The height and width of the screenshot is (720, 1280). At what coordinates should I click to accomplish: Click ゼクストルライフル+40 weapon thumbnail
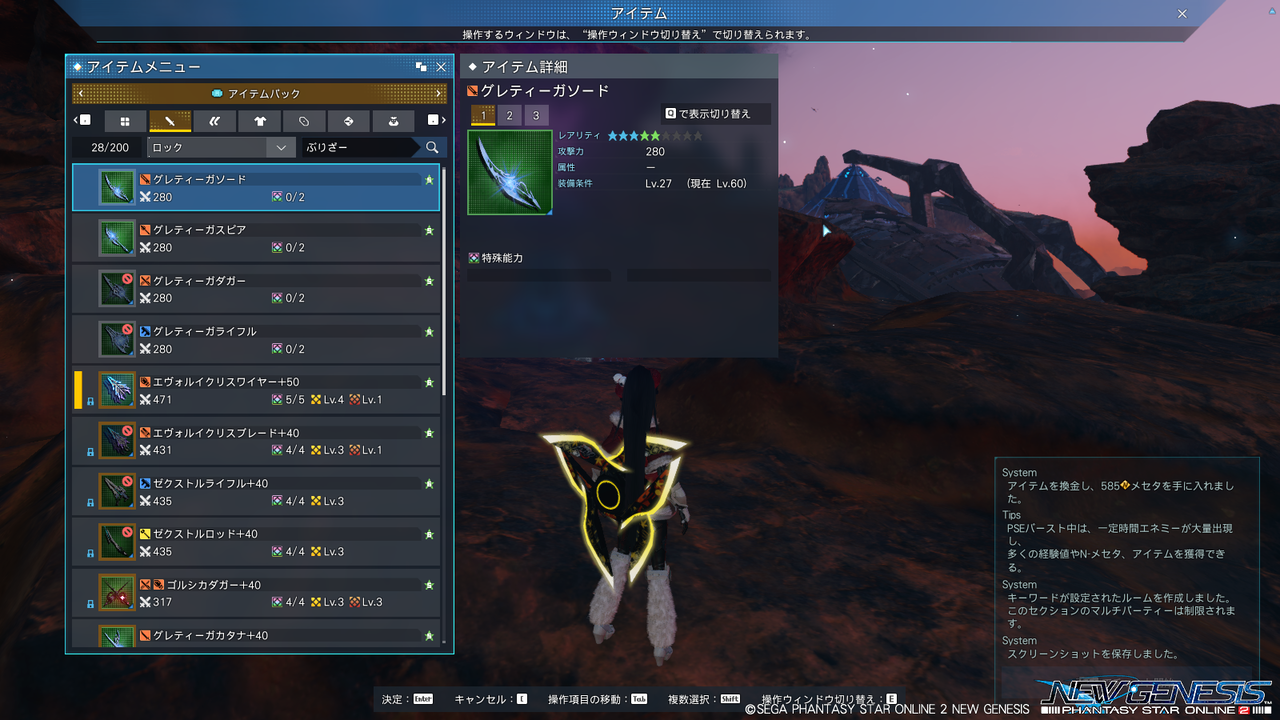(x=117, y=492)
